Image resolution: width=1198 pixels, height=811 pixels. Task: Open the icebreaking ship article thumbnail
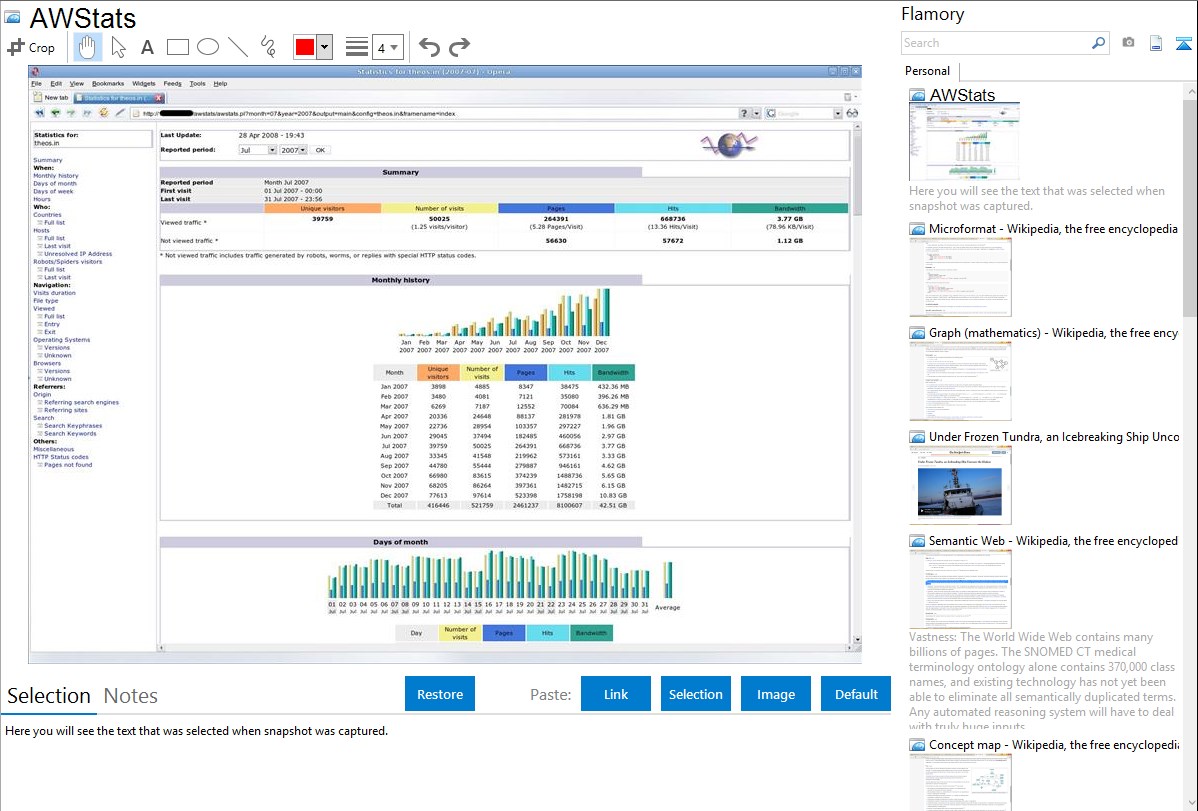click(x=960, y=485)
